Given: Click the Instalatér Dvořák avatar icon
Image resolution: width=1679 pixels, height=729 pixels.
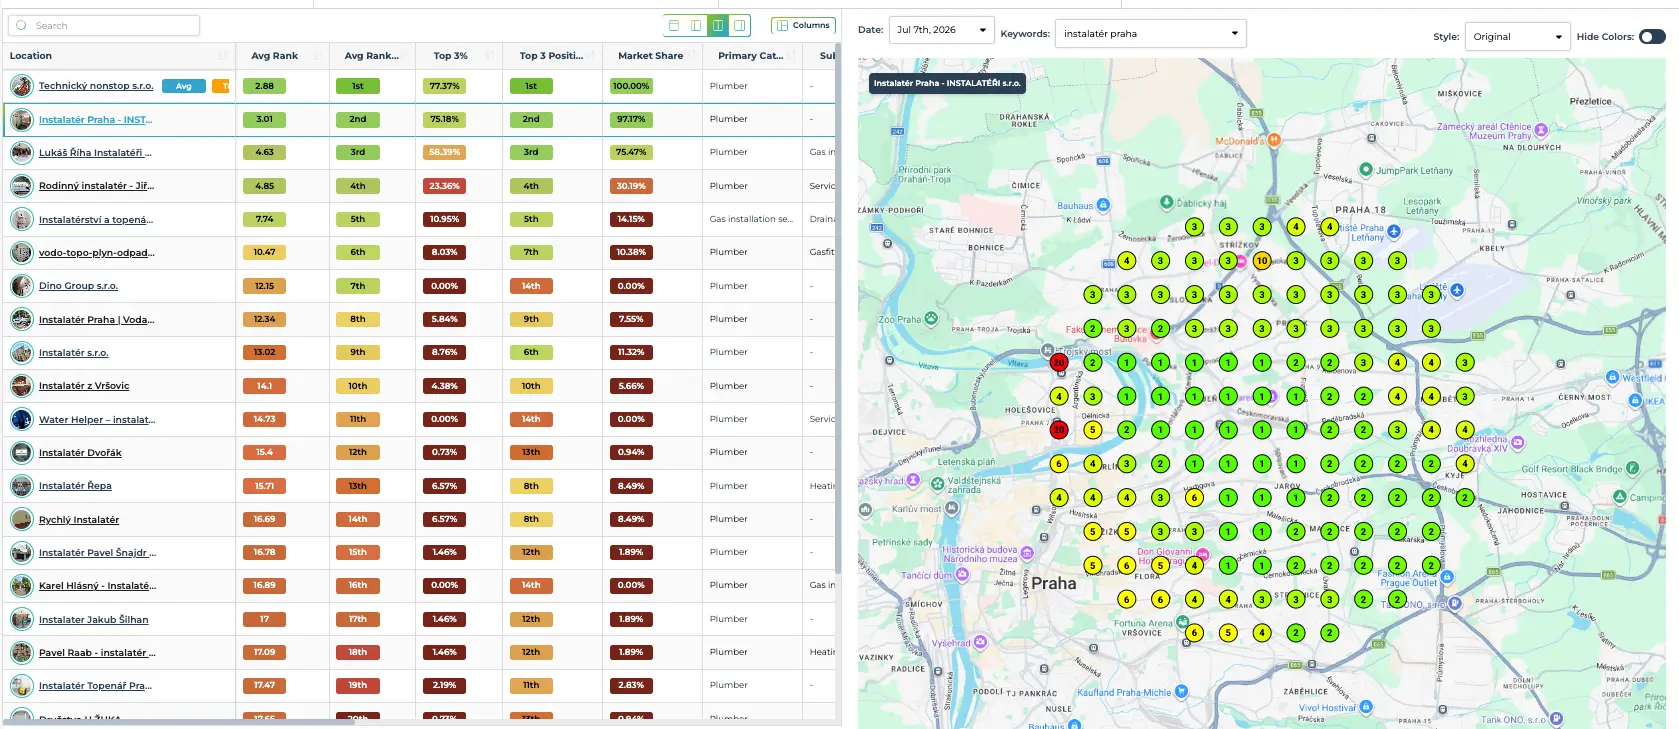Looking at the screenshot, I should pos(22,453).
